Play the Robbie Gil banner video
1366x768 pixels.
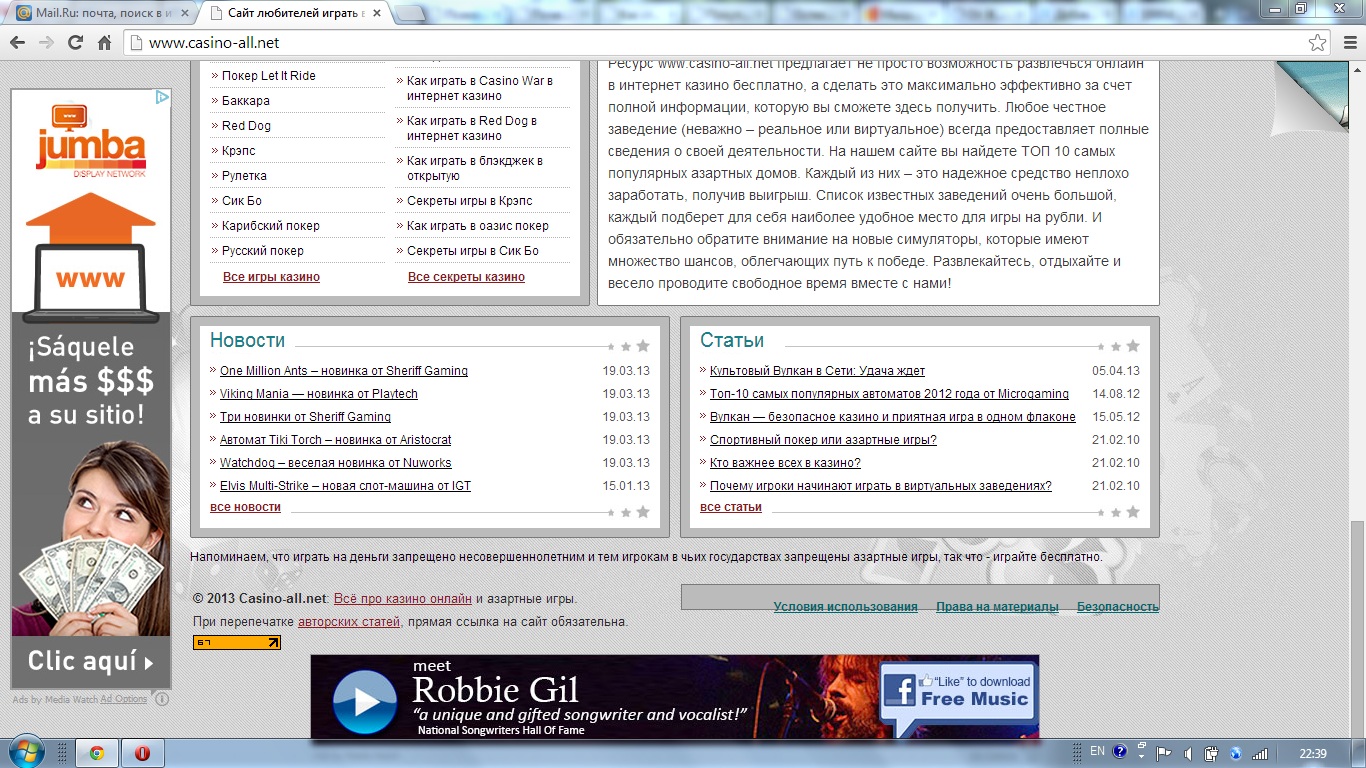pos(364,701)
